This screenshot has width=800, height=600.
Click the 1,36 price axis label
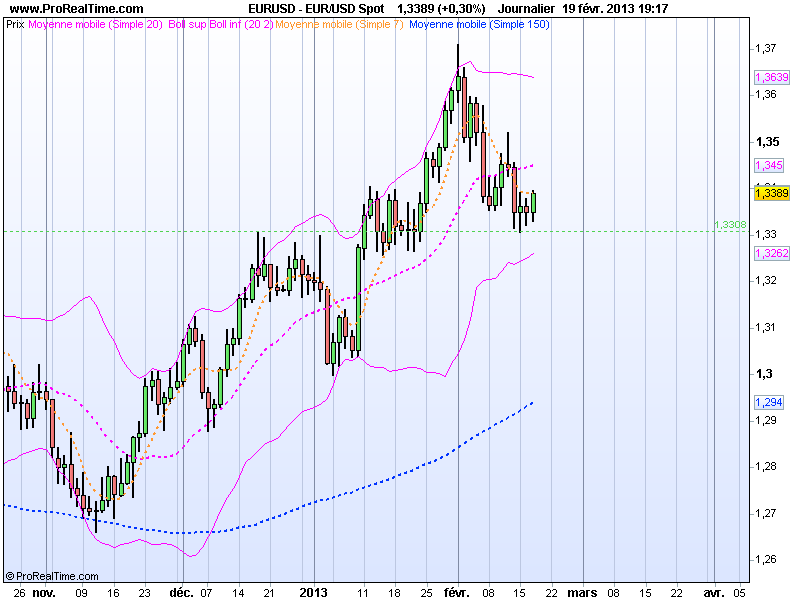[x=766, y=94]
